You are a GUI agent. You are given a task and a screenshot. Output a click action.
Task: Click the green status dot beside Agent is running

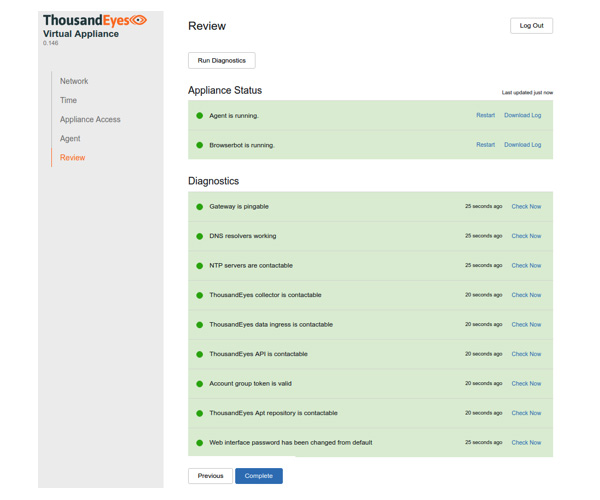[200, 115]
